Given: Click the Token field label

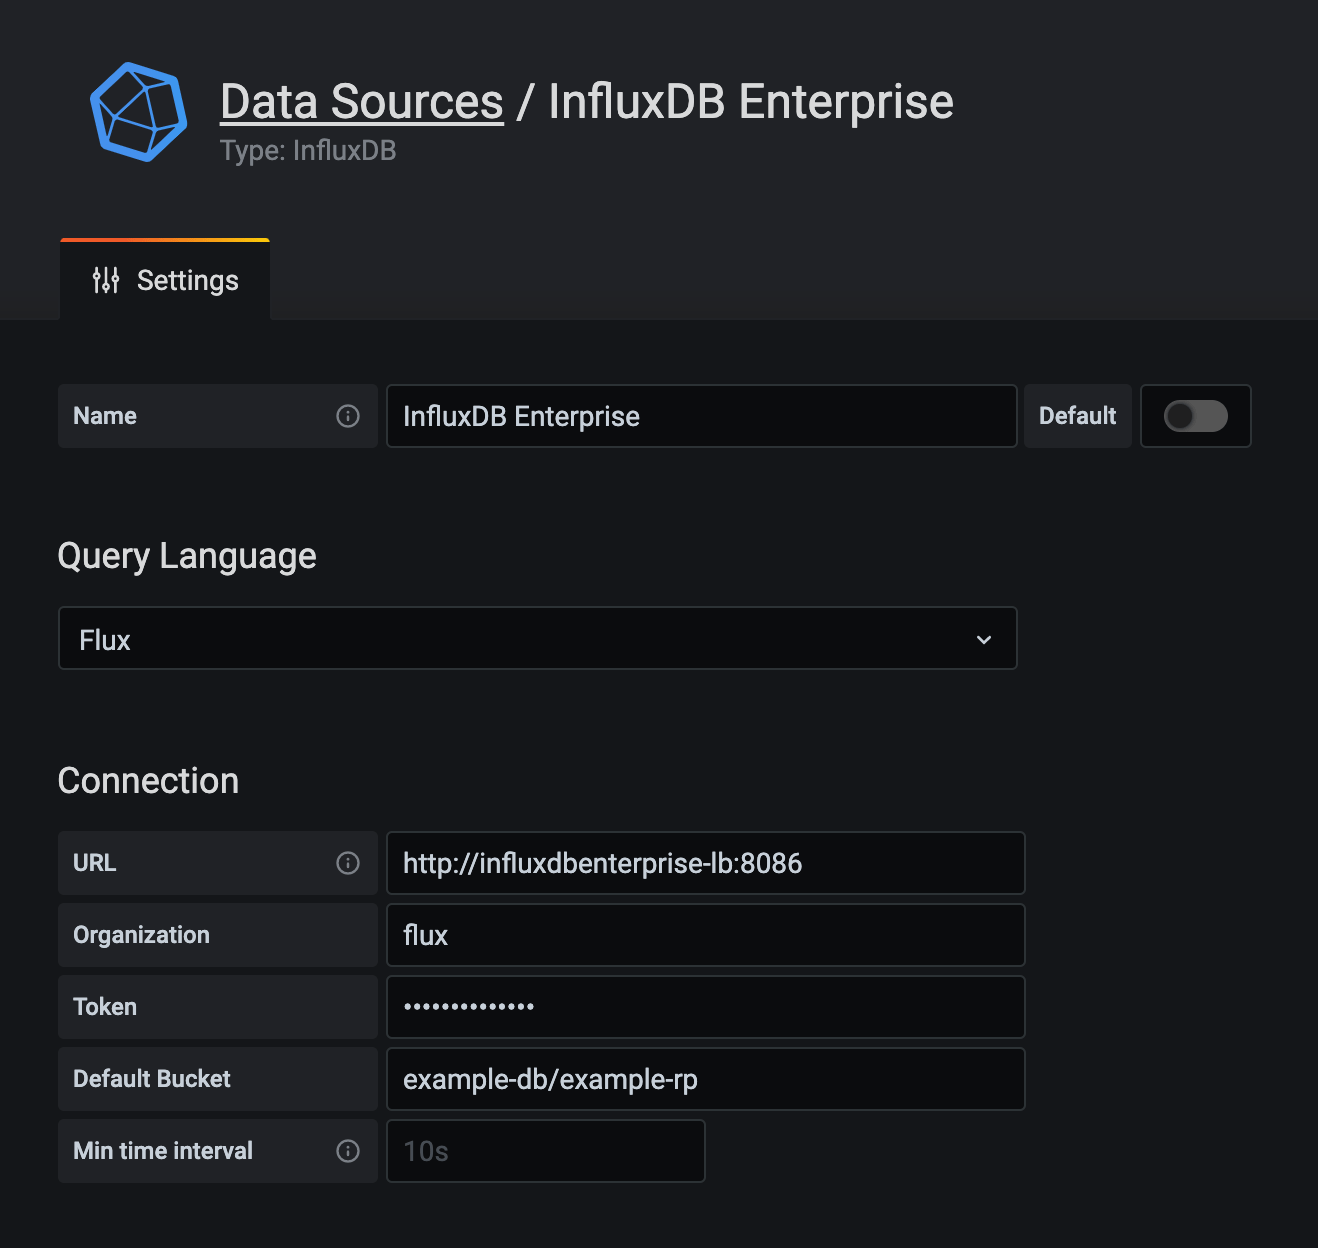Looking at the screenshot, I should (x=105, y=1007).
